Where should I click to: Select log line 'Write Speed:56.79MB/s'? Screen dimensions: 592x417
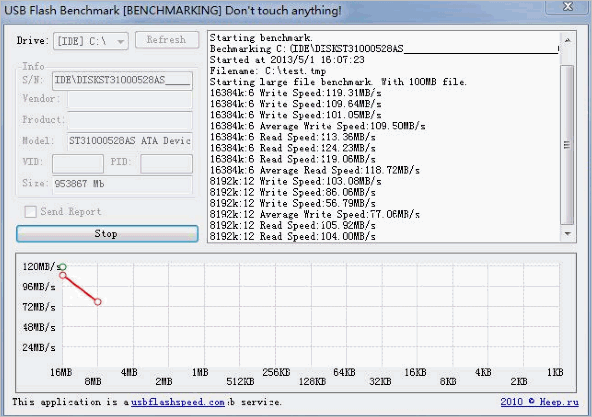pos(293,203)
